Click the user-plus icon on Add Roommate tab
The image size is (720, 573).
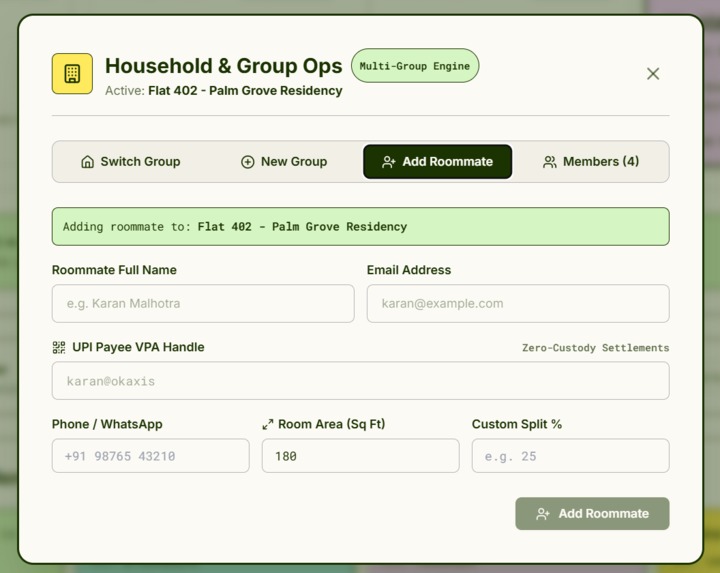click(388, 162)
